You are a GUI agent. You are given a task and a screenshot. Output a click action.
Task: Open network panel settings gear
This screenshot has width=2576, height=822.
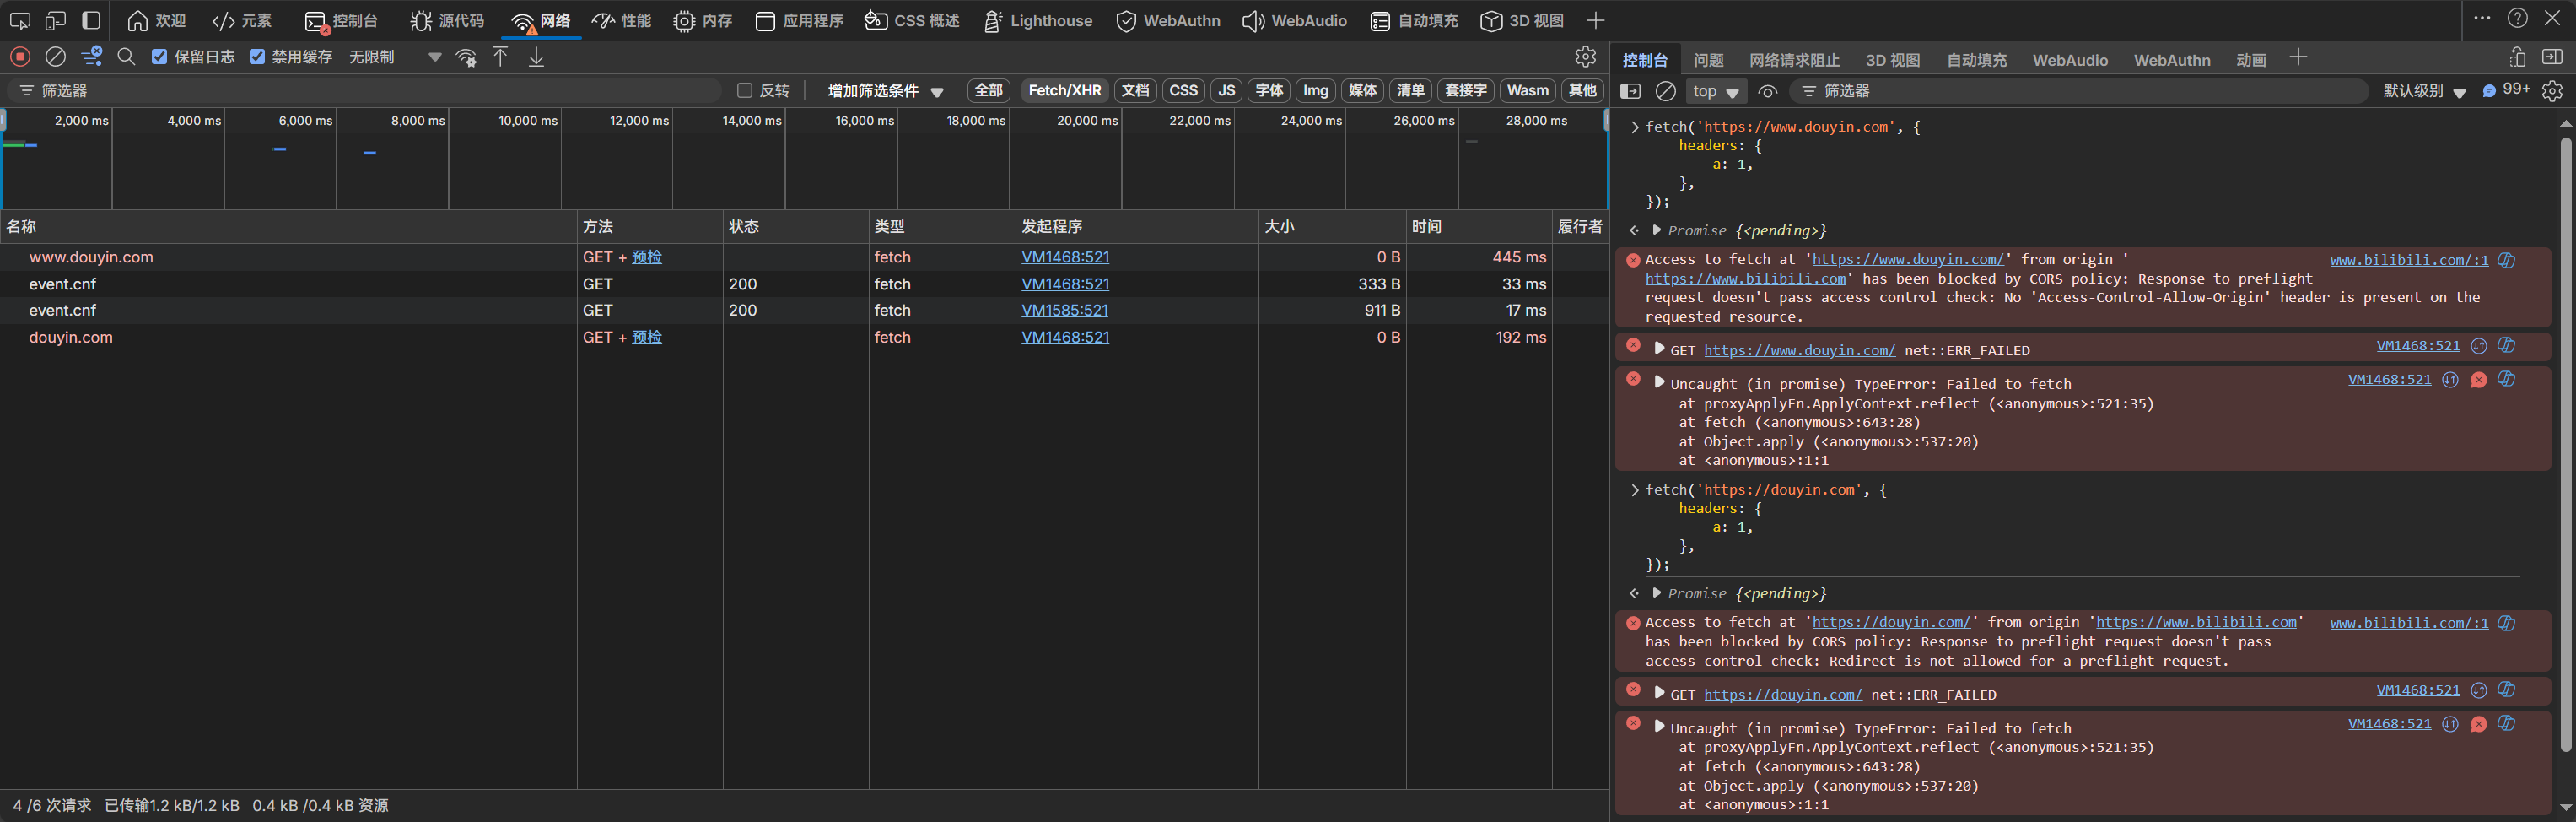coord(1585,57)
